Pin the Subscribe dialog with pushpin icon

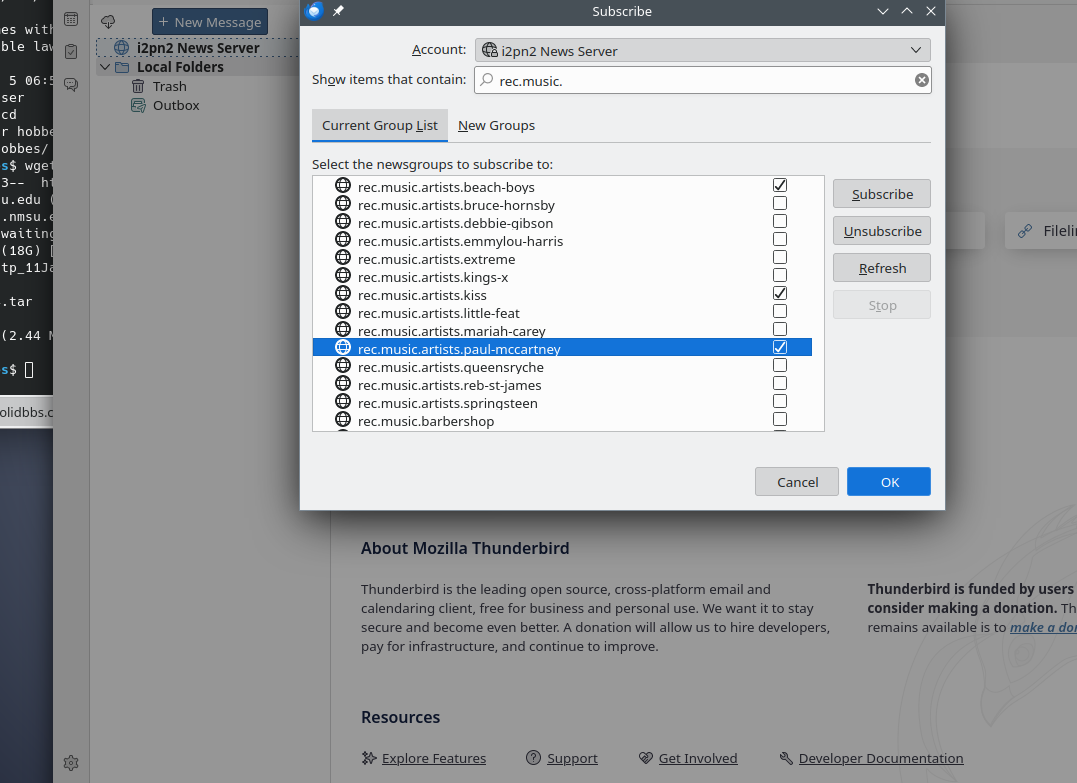point(338,11)
